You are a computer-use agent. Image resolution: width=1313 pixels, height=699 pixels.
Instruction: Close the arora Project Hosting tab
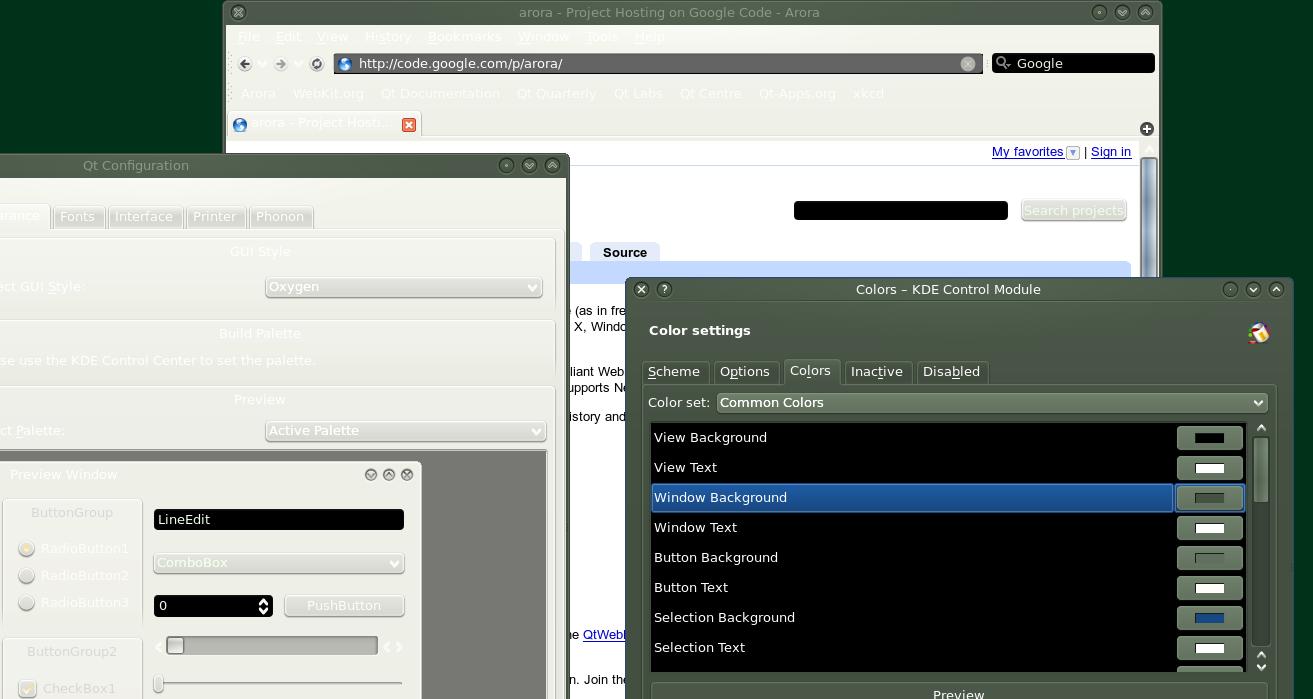(x=409, y=125)
